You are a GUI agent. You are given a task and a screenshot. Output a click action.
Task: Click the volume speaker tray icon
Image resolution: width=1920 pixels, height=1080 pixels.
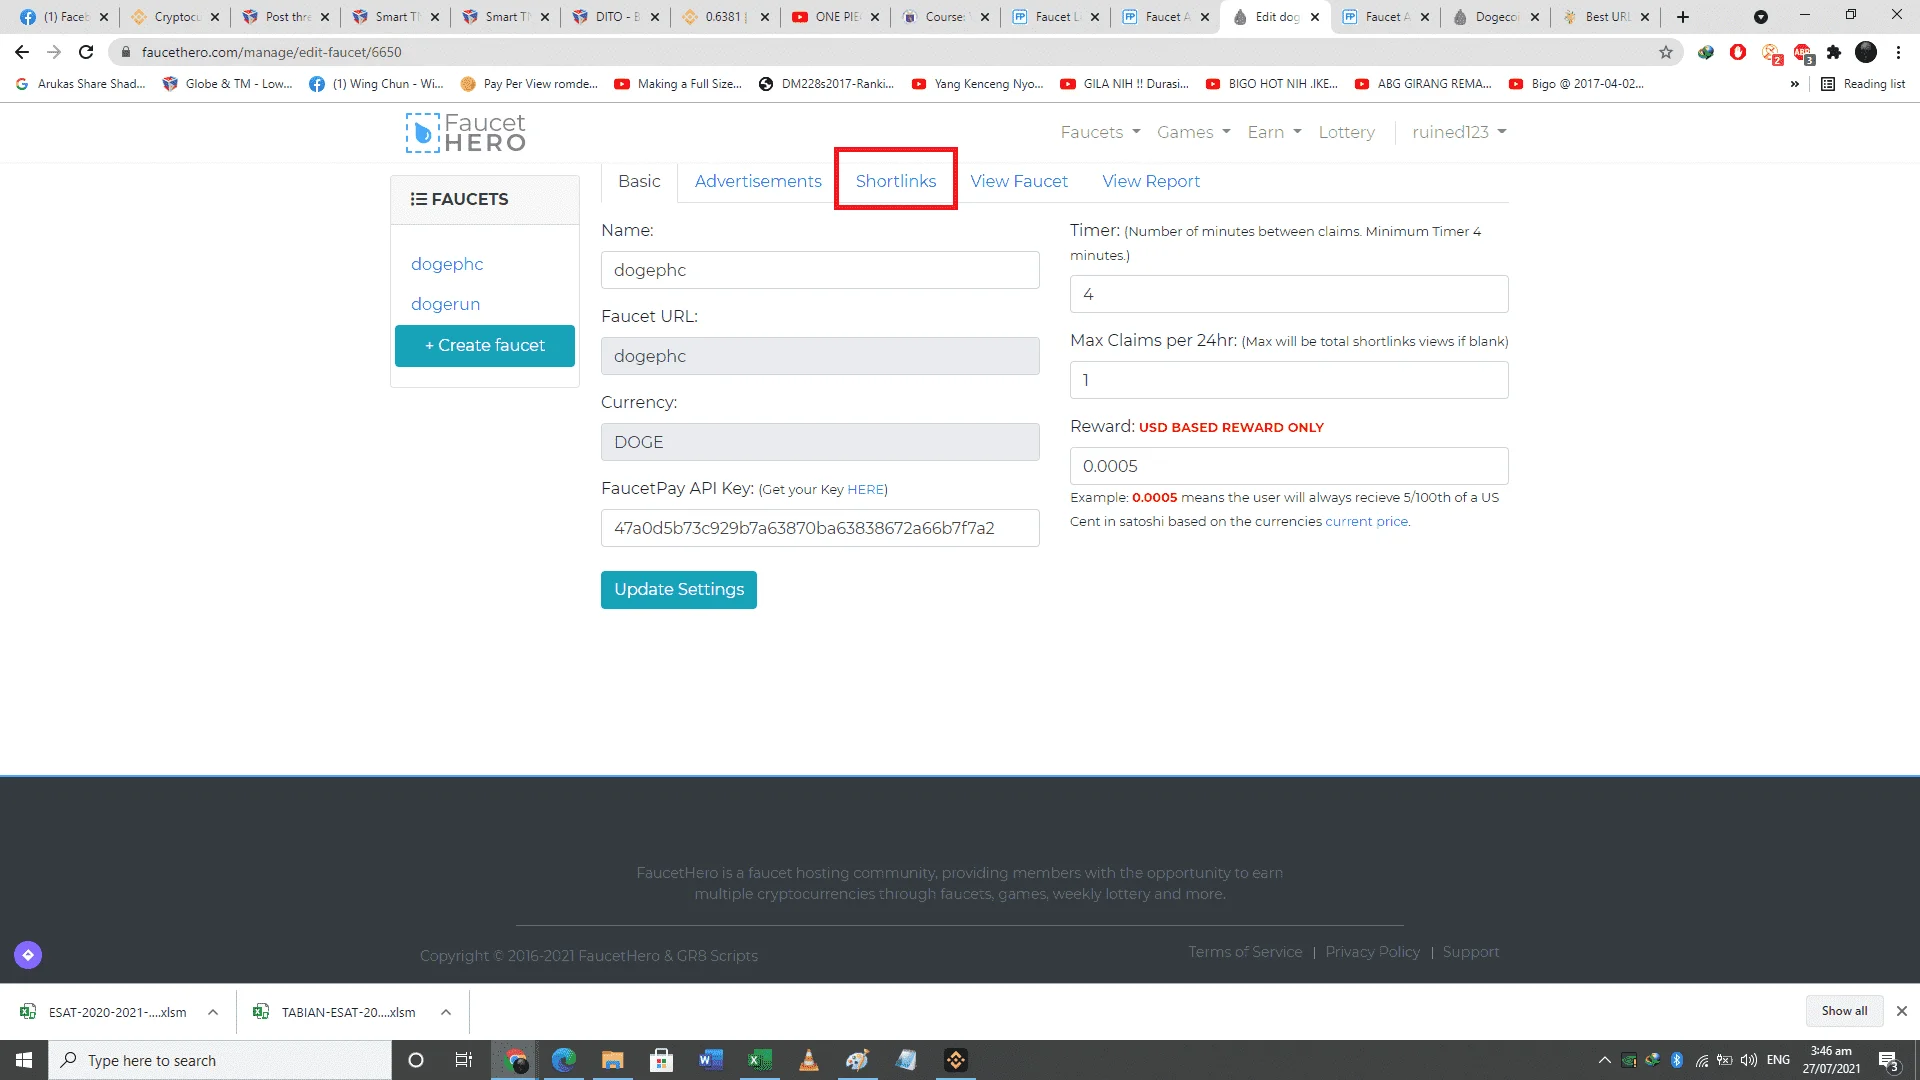point(1749,1060)
